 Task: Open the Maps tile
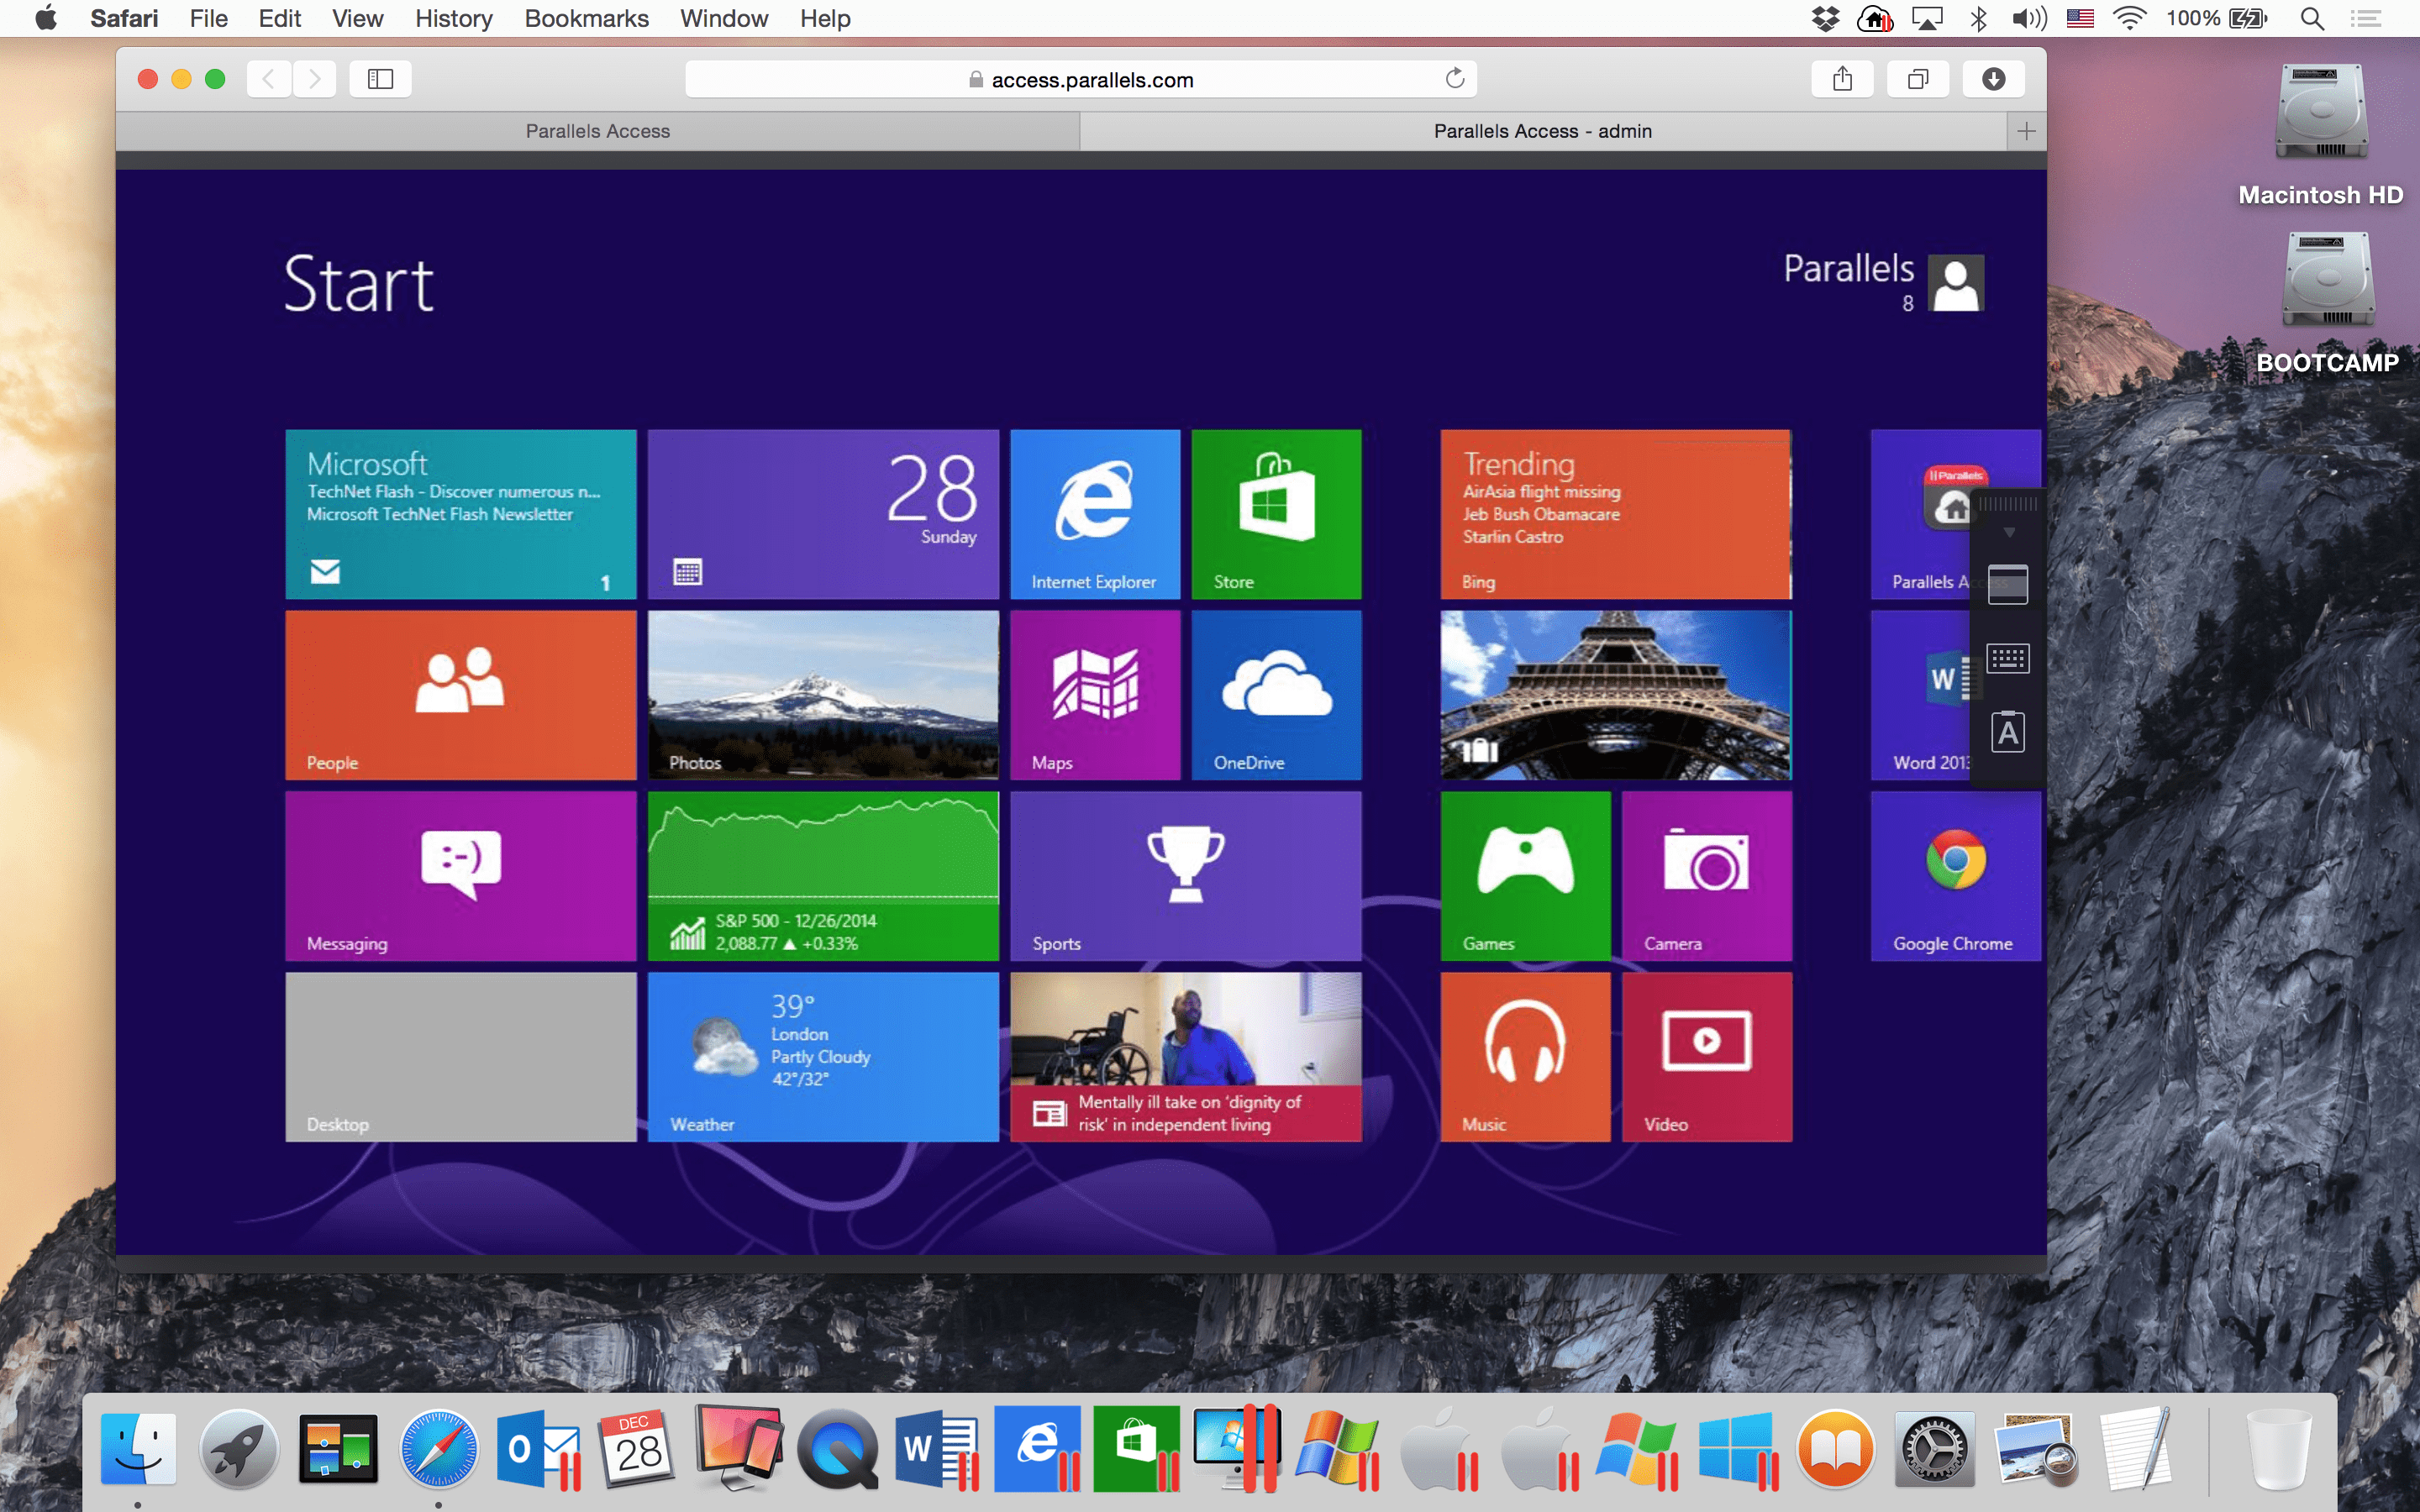click(x=1095, y=695)
